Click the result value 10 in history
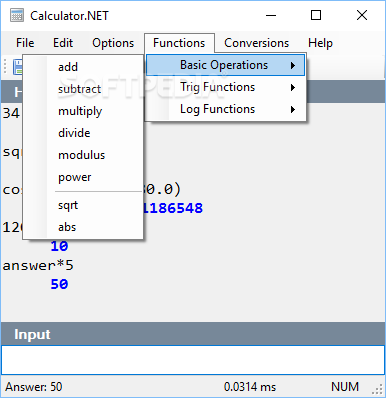 pyautogui.click(x=59, y=246)
